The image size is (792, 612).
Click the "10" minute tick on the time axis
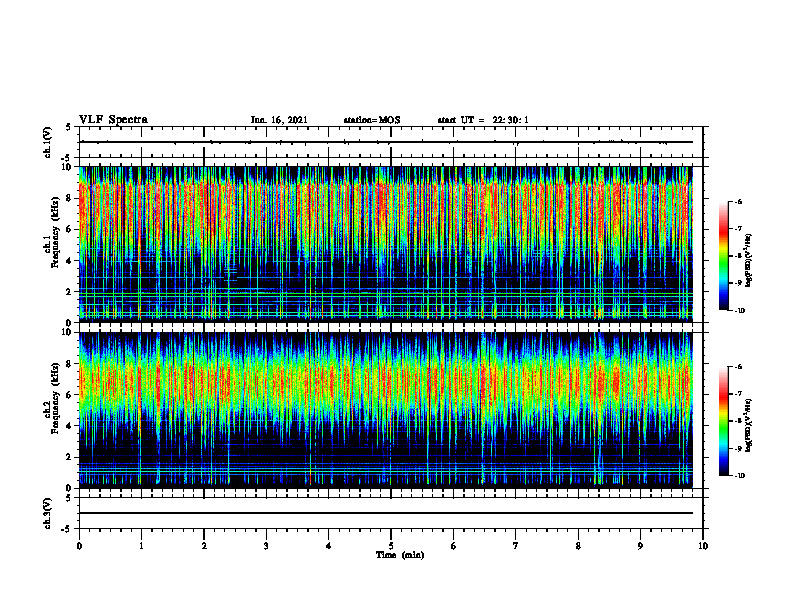pyautogui.click(x=703, y=546)
